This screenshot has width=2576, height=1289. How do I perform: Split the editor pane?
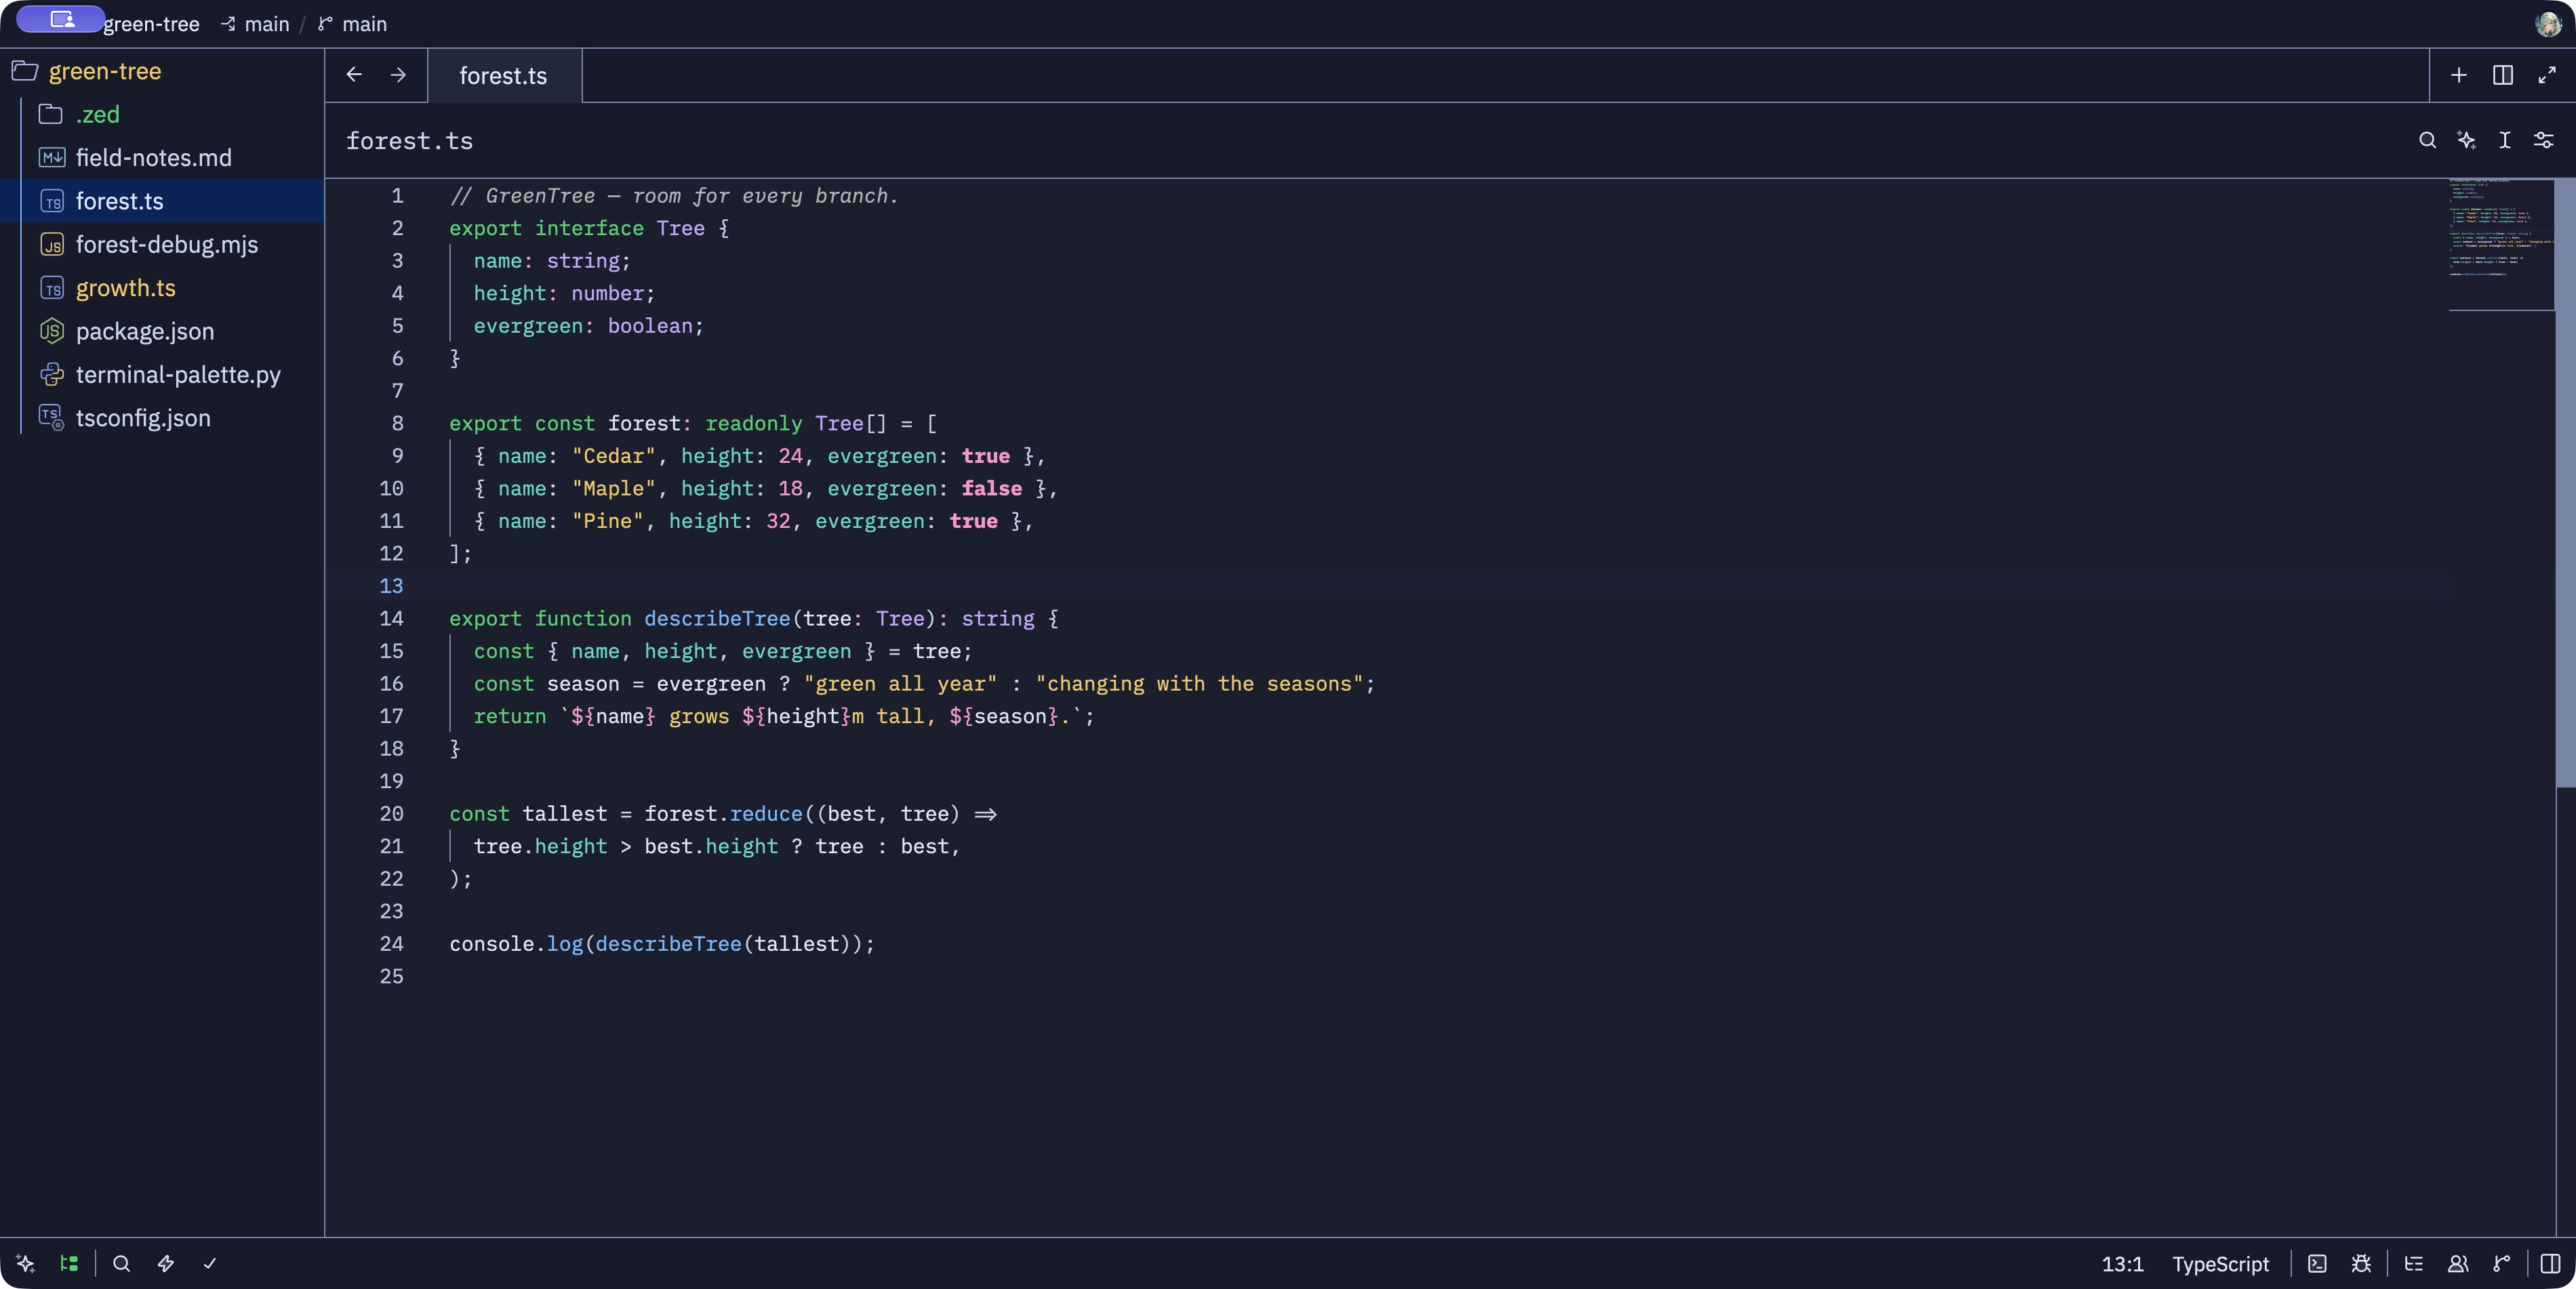2503,75
